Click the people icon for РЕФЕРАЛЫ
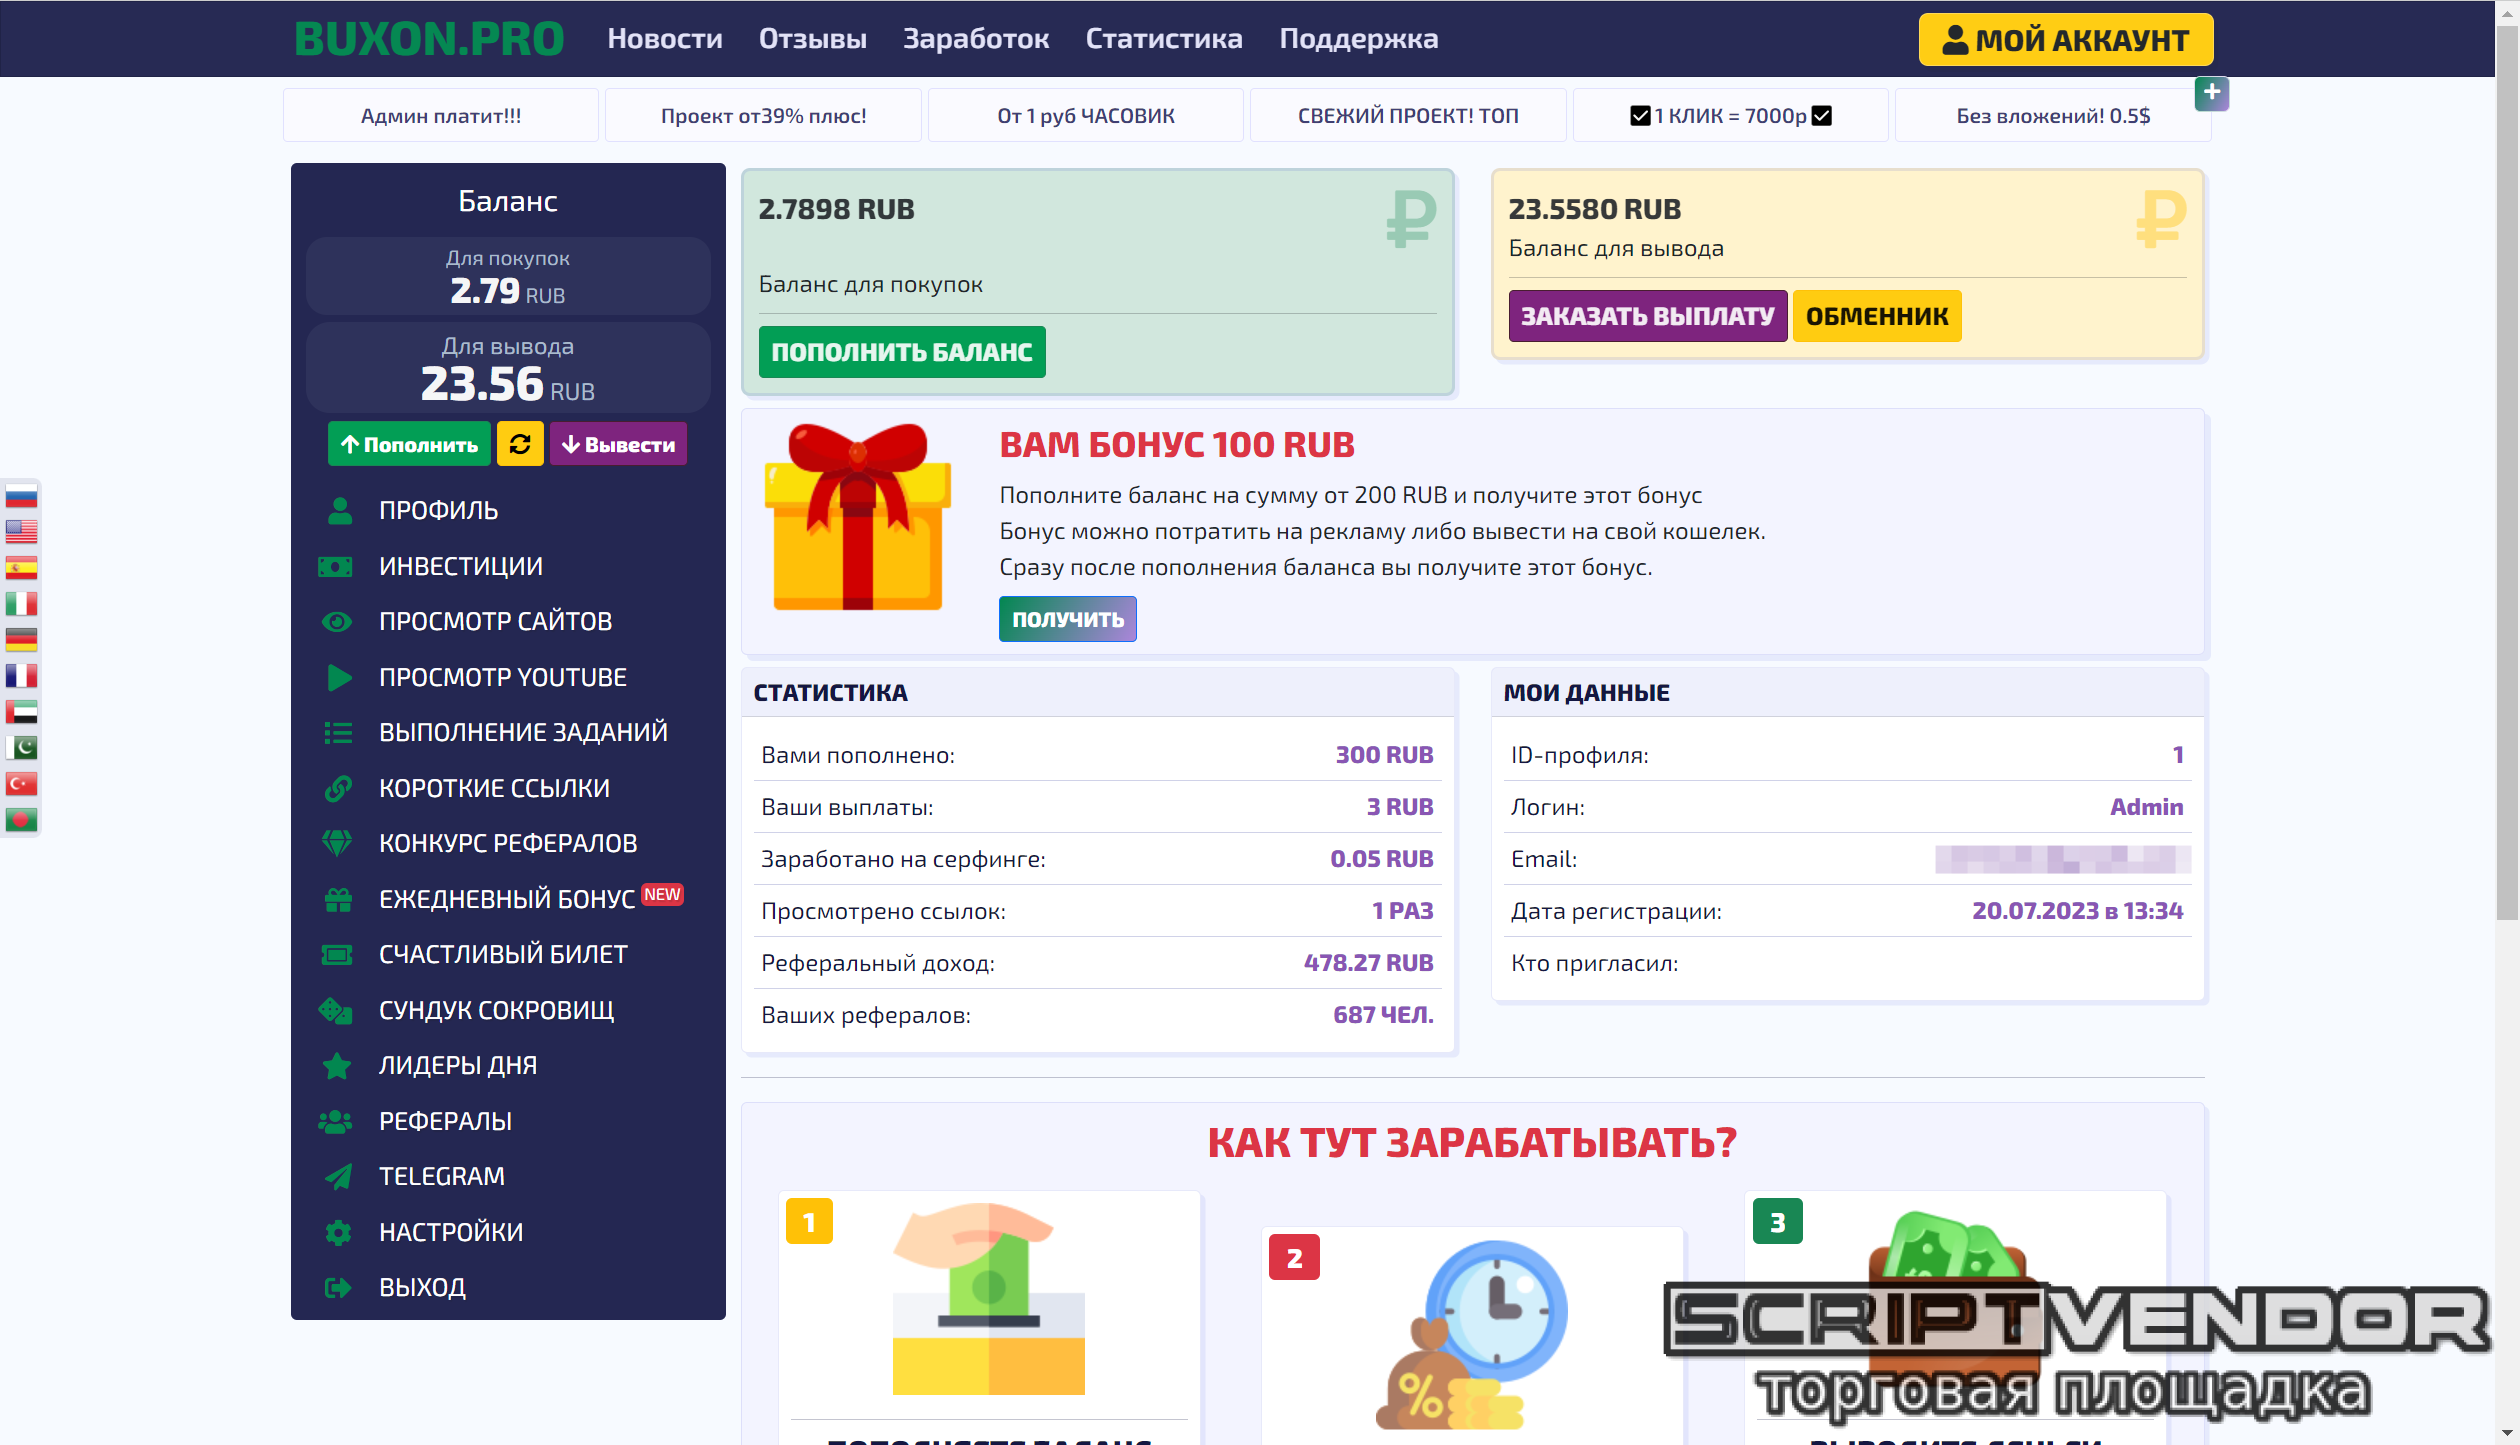Viewport: 2520px width, 1445px height. (x=335, y=1121)
